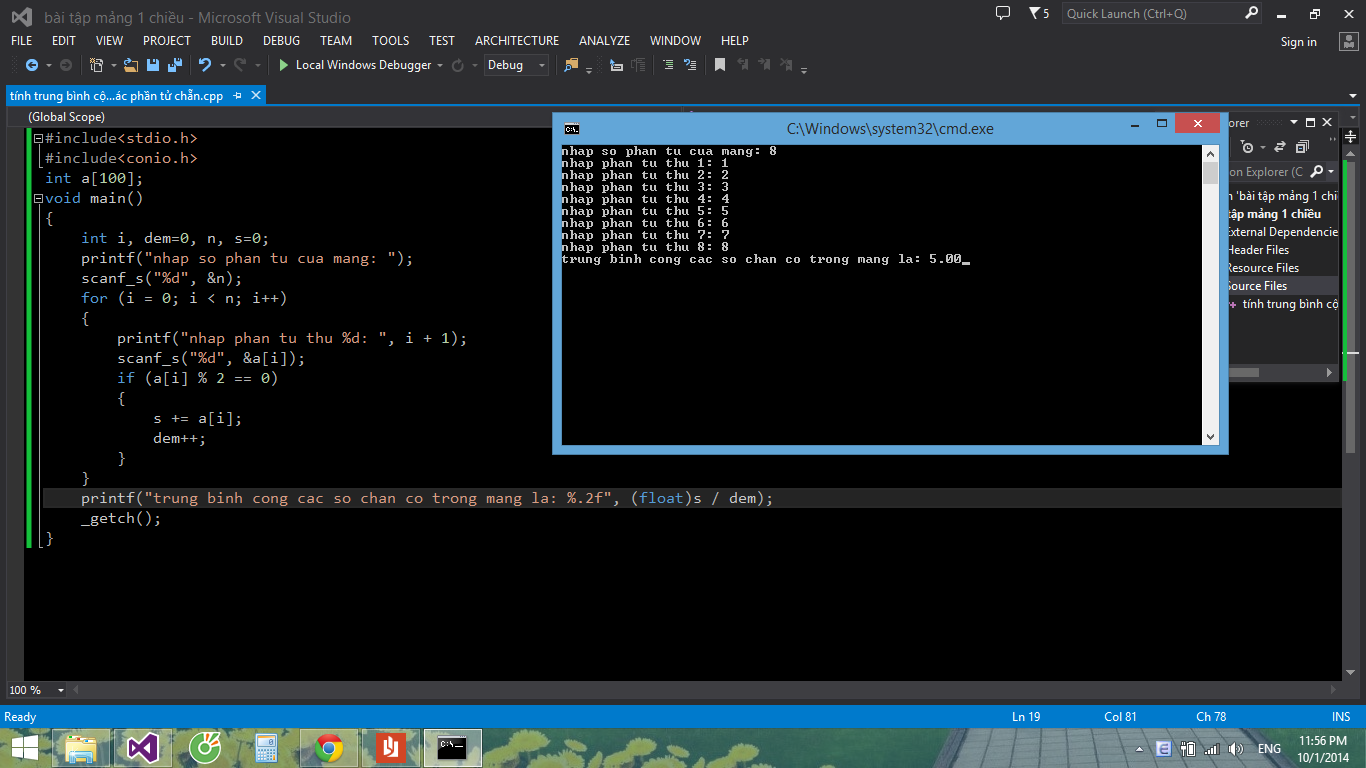Click the Navigate Forward arrow in toolbar
Viewport: 1366px width, 768px height.
[66, 65]
